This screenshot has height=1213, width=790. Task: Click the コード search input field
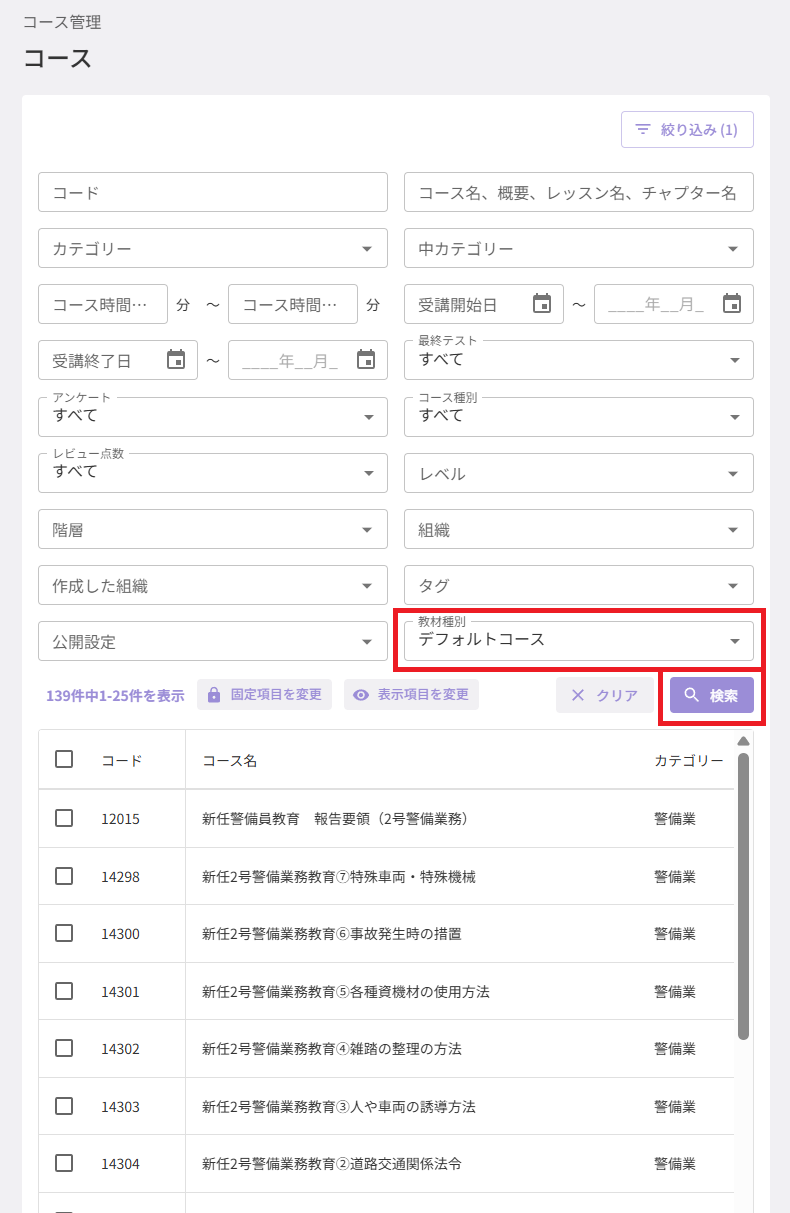[x=213, y=192]
